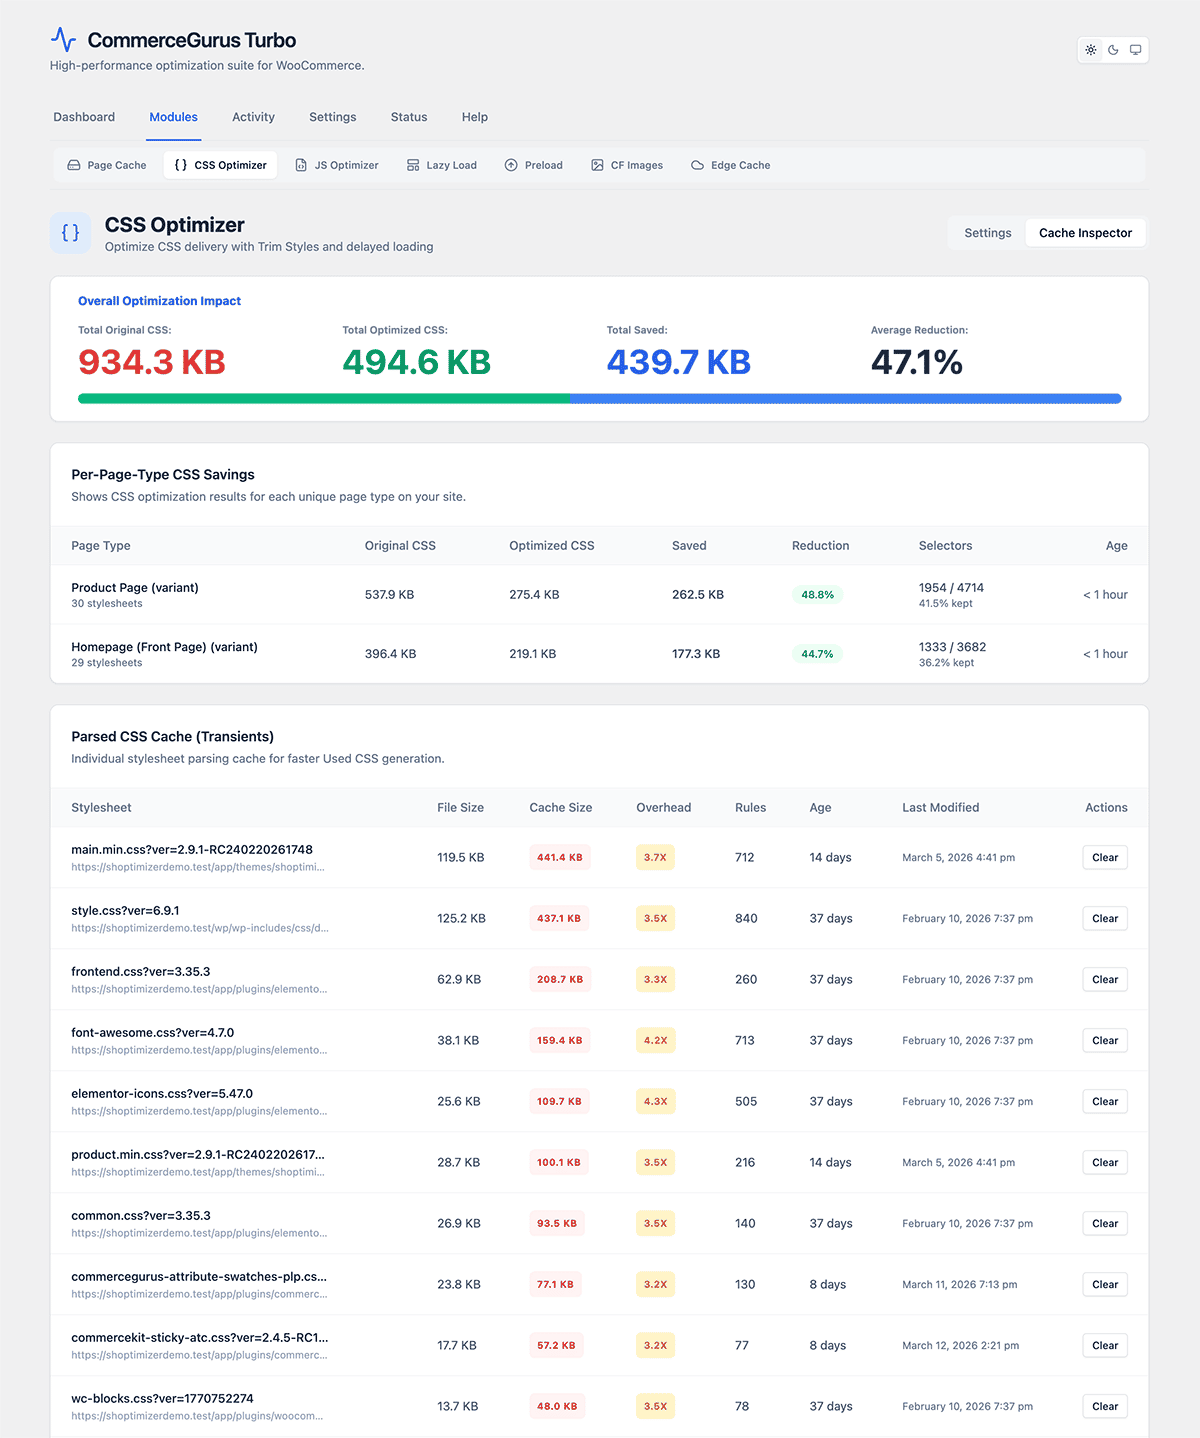Click green optimized portion of impact bar
Image resolution: width=1200 pixels, height=1438 pixels.
click(324, 398)
